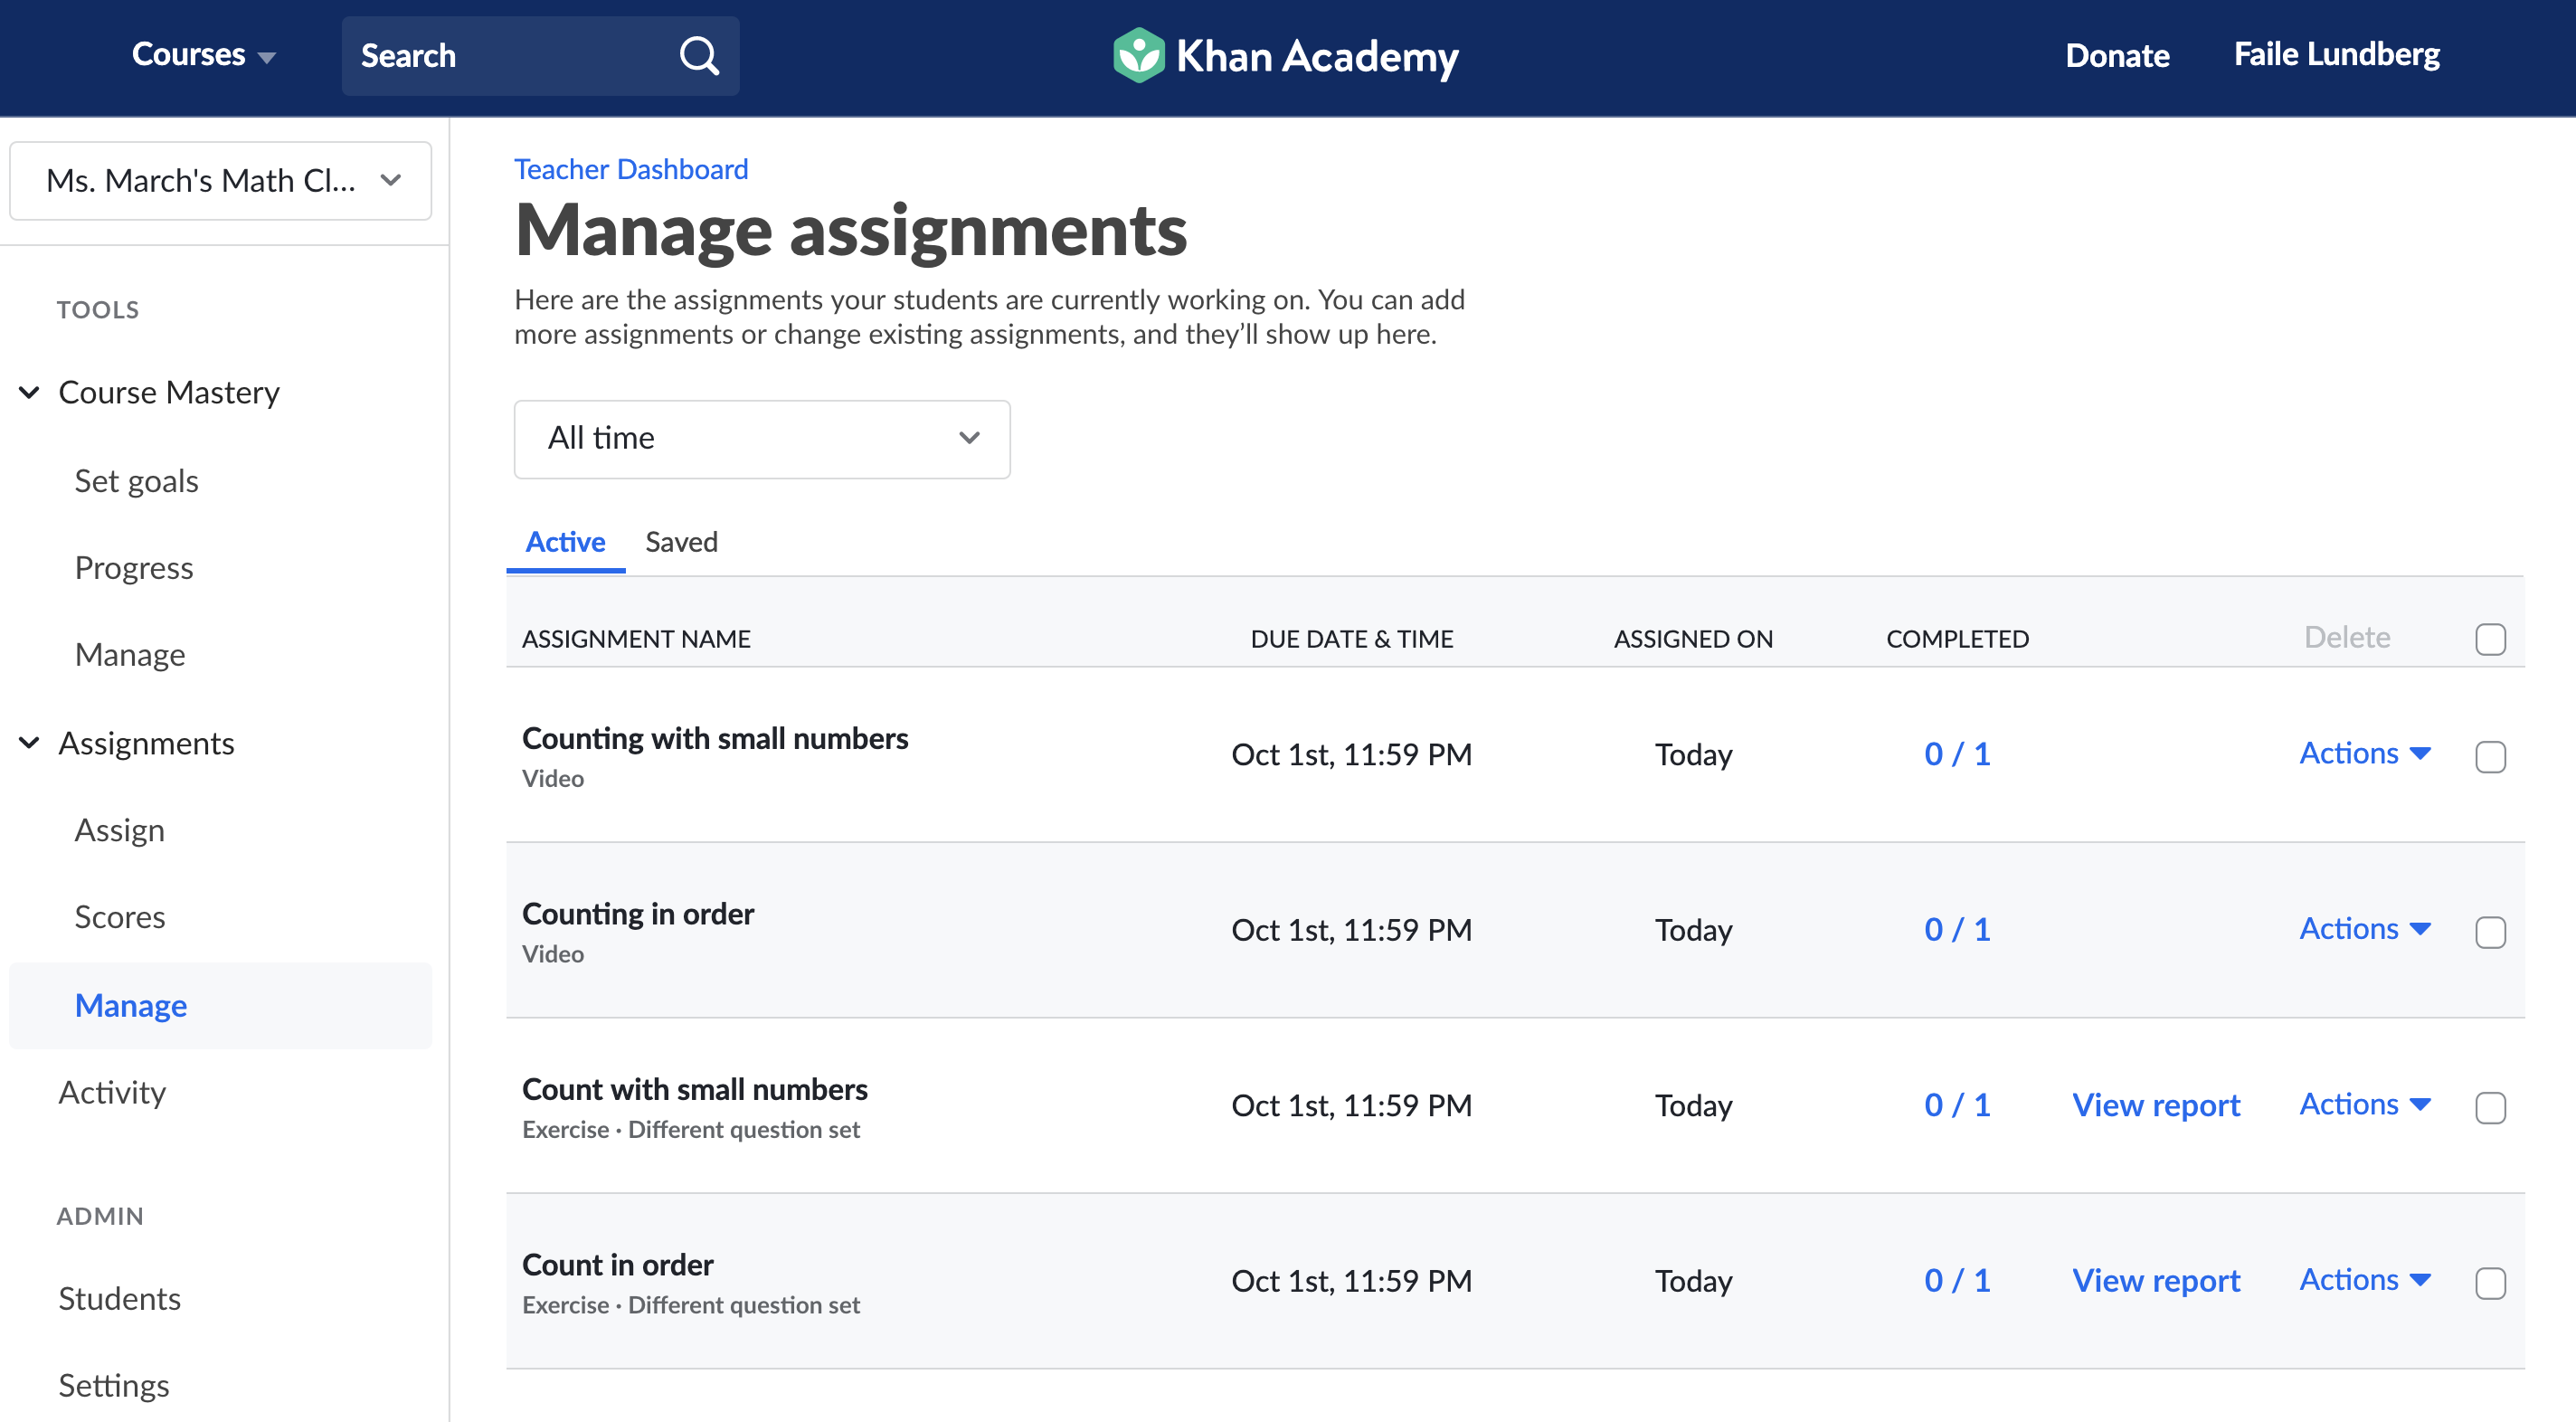View report for Count with small numbers
This screenshot has height=1422, width=2576.
[2156, 1105]
